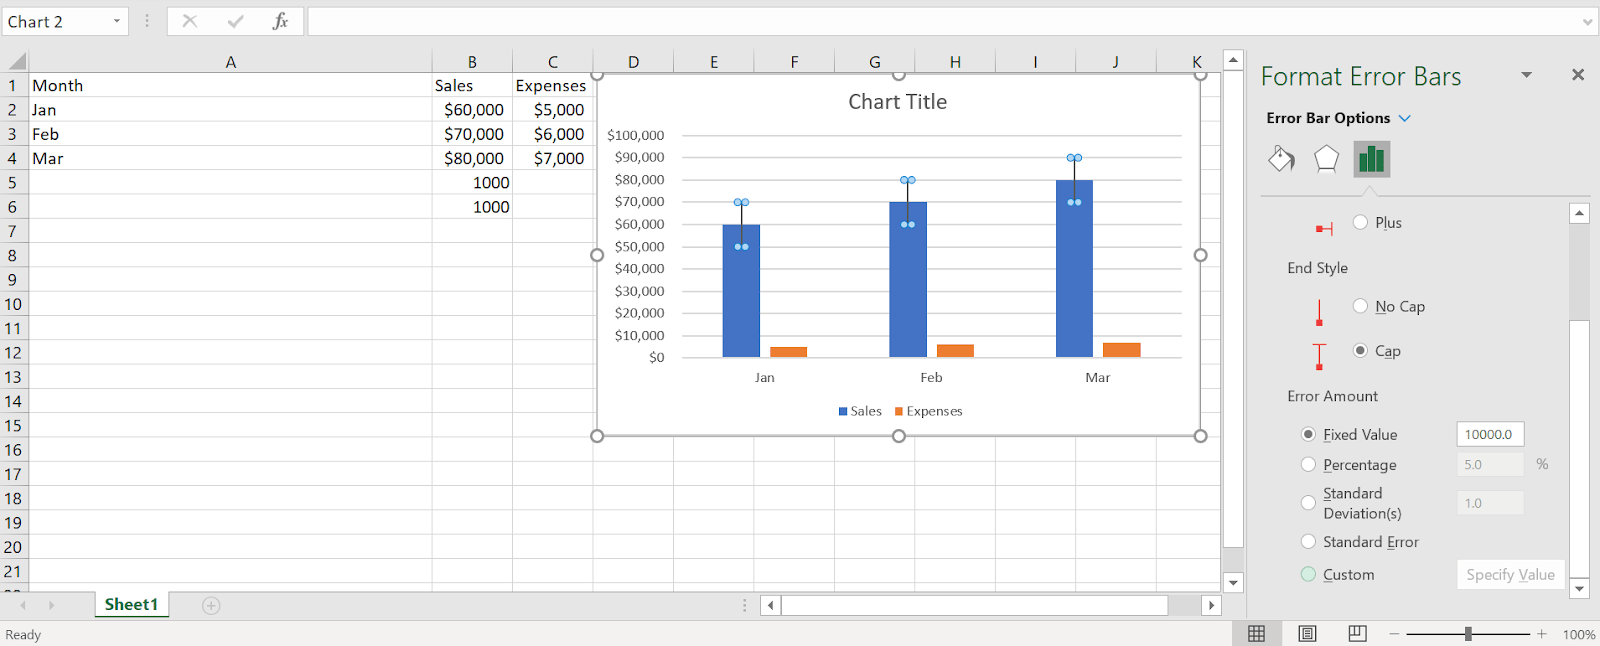Screen dimensions: 1600x646
Task: Click the Month header cell
Action: (230, 85)
